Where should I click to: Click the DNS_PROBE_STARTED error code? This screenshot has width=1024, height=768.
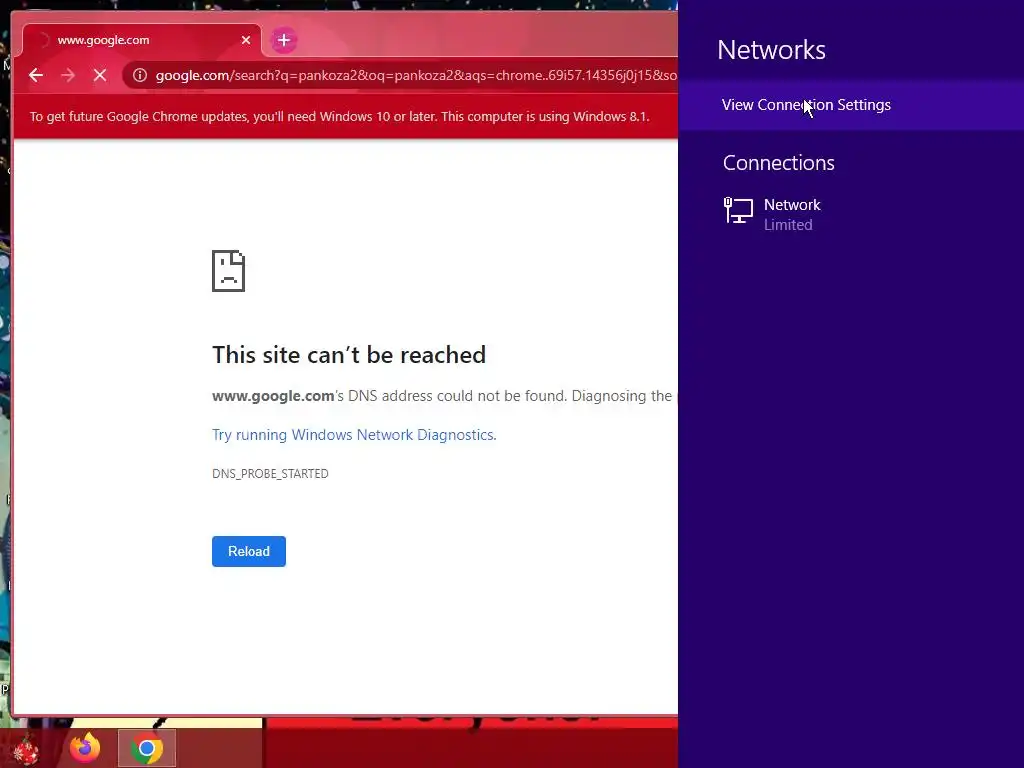[270, 473]
